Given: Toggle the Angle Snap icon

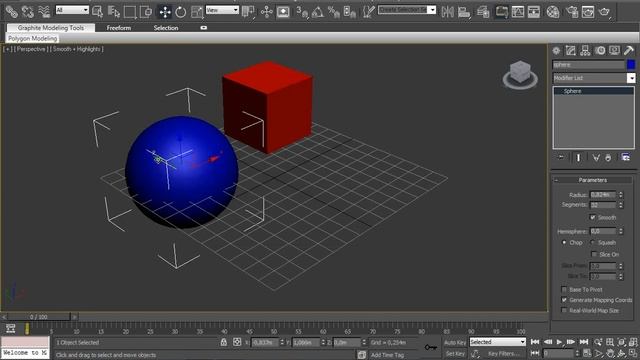Looking at the screenshot, I should click(x=318, y=12).
